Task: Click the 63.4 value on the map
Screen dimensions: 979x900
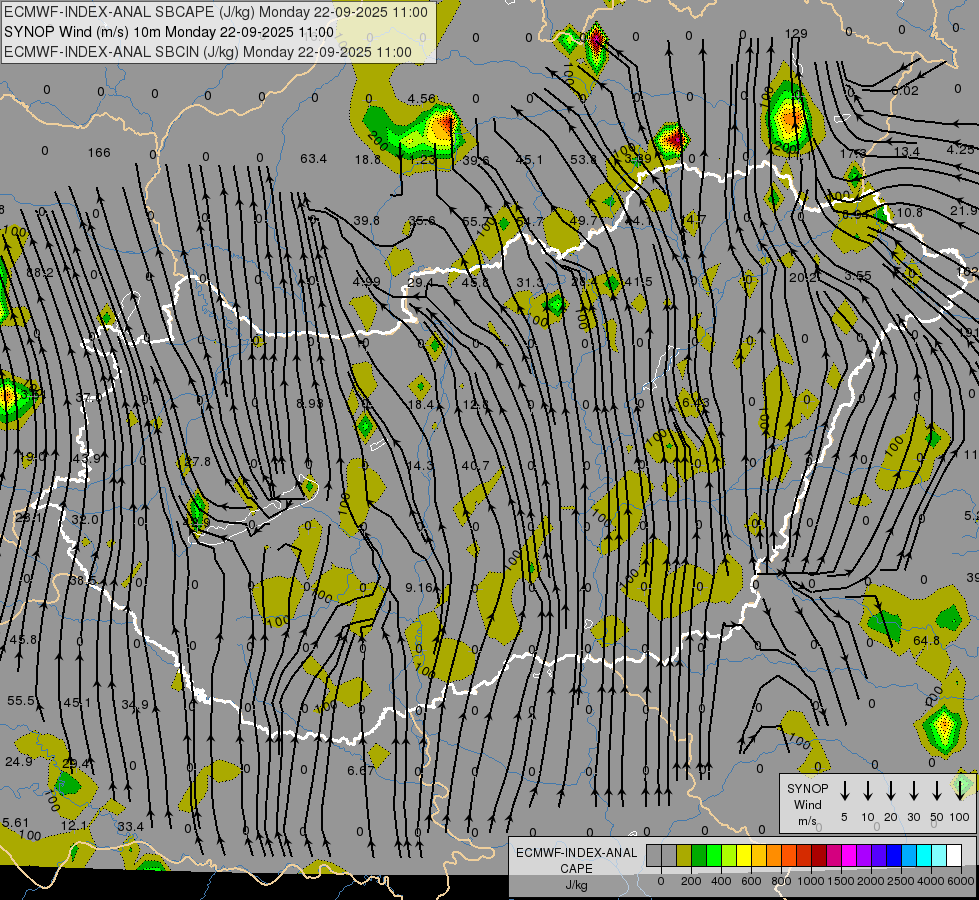Action: [x=313, y=159]
